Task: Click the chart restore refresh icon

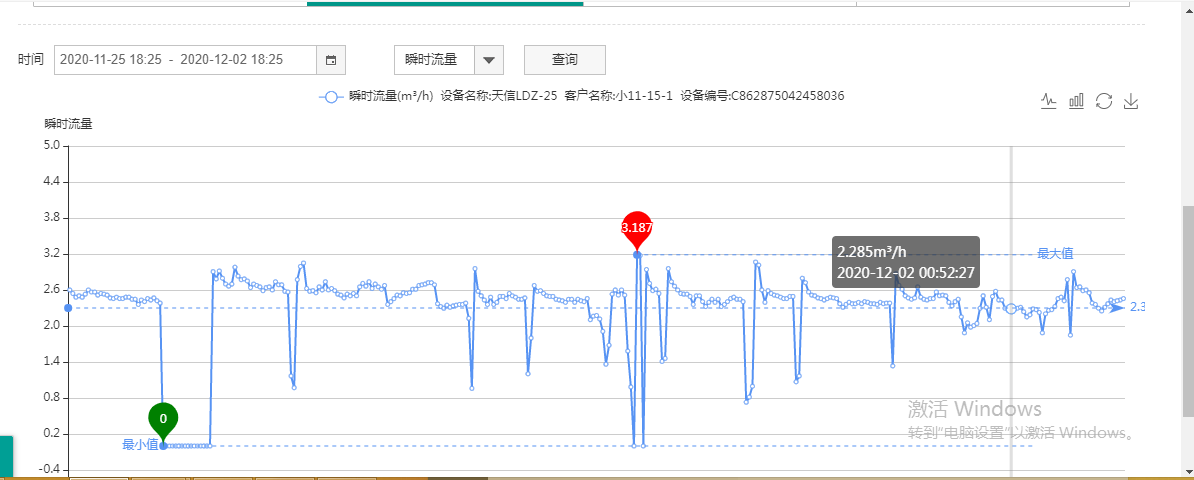Action: pos(1104,101)
